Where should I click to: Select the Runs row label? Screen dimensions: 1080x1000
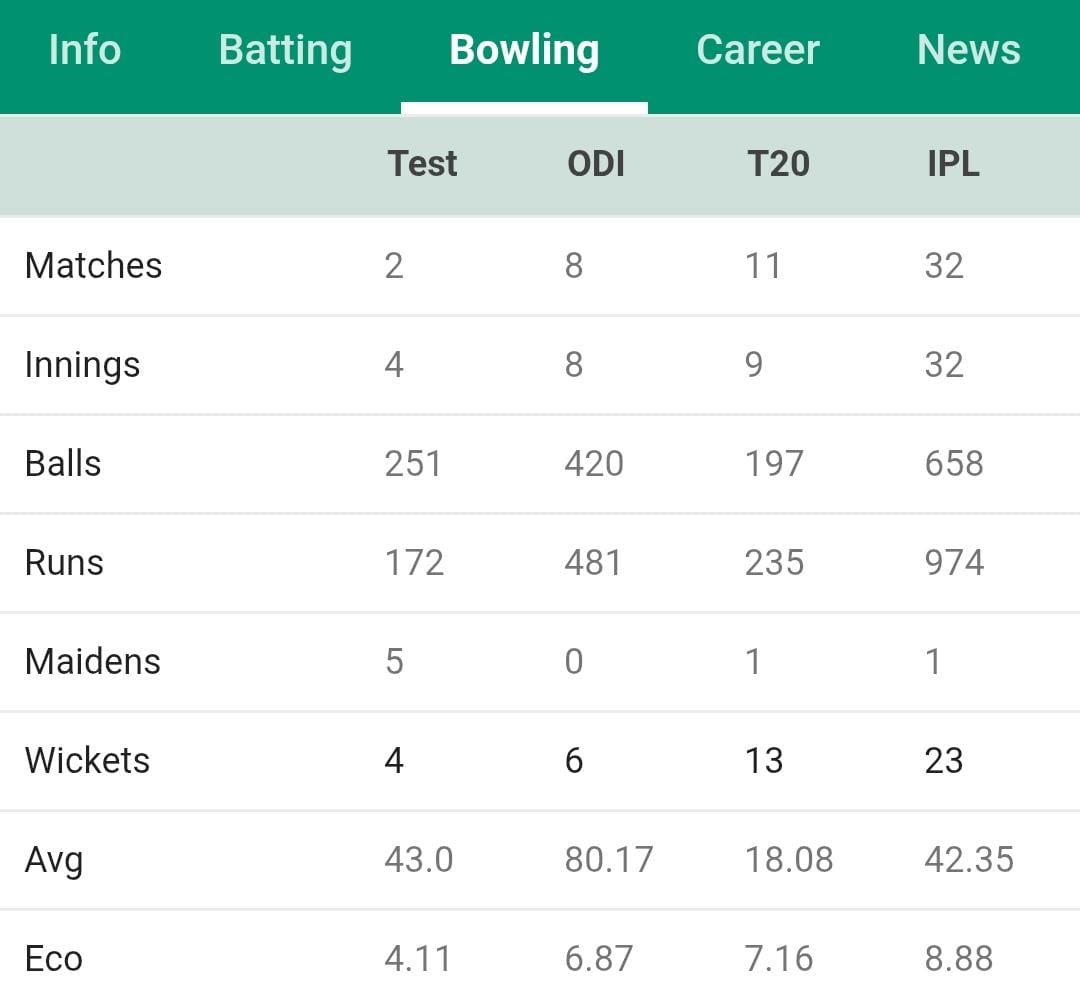64,562
